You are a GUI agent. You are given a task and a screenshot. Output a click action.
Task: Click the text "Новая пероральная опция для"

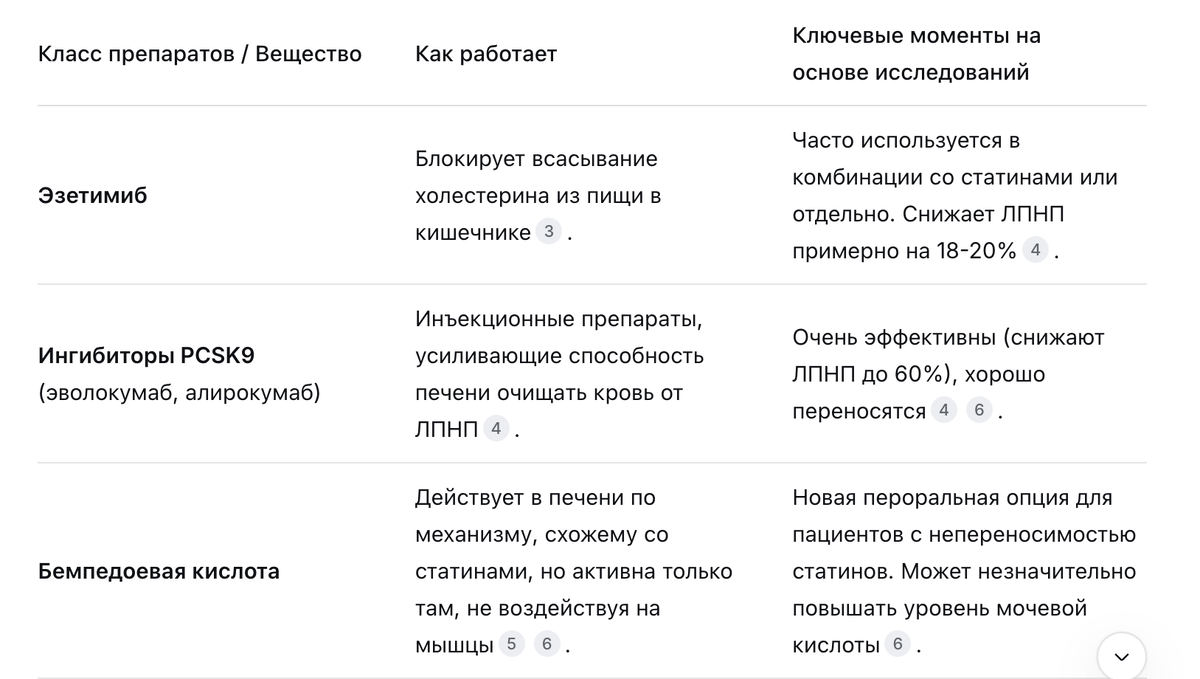point(952,497)
